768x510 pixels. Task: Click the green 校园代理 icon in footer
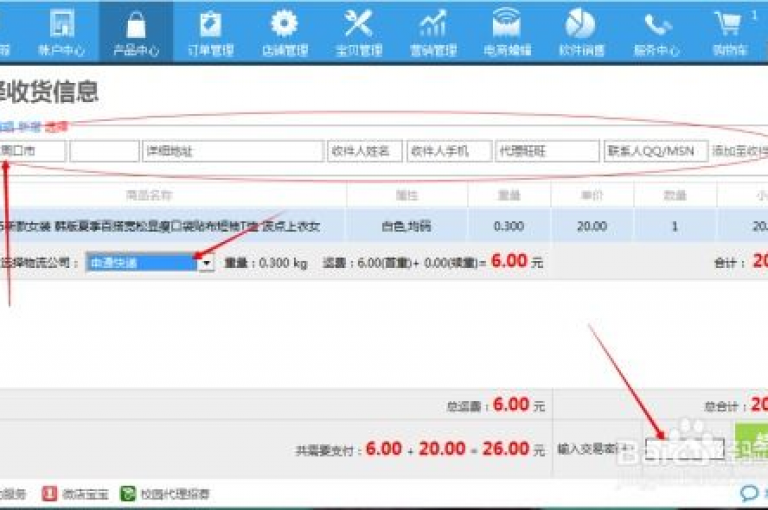tap(128, 493)
